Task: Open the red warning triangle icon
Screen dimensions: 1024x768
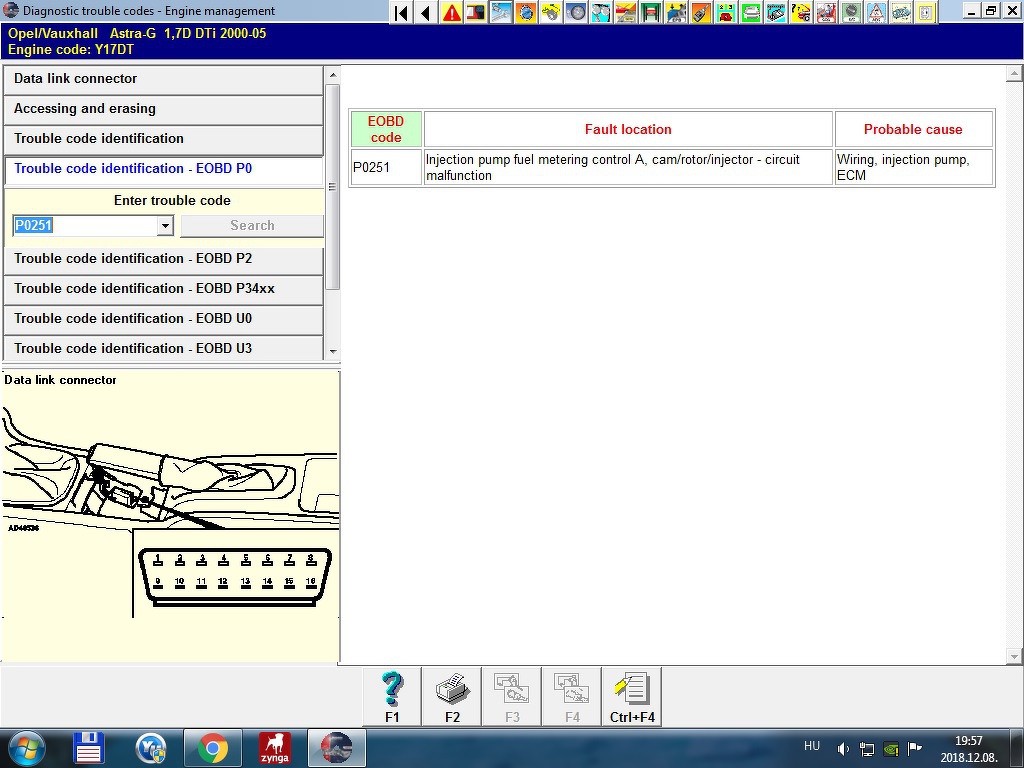Action: [451, 12]
